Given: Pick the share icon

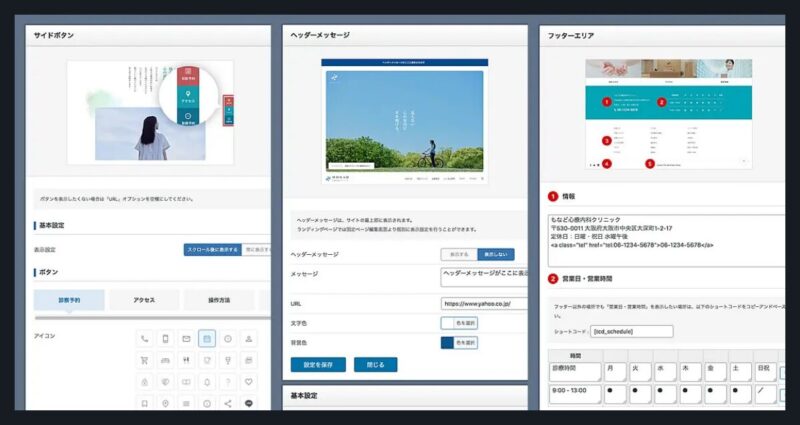Looking at the screenshot, I should (228, 404).
